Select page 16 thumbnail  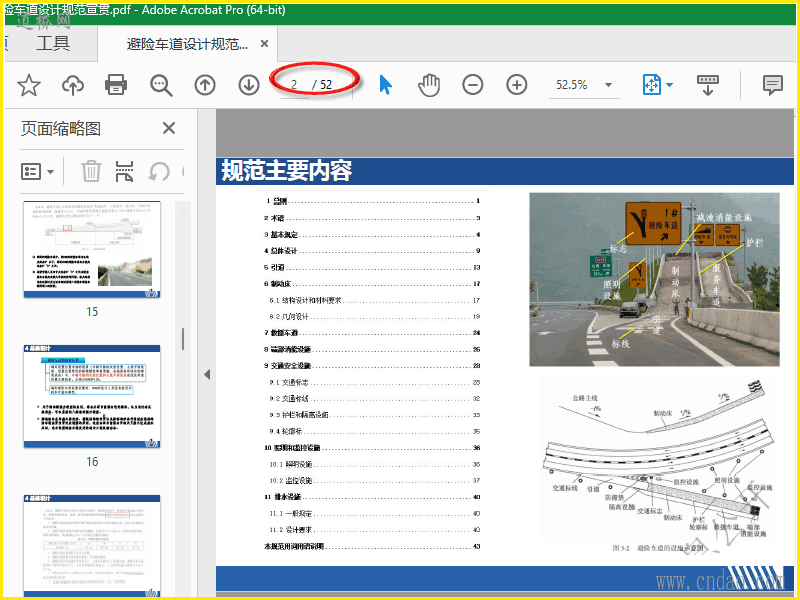(92, 396)
